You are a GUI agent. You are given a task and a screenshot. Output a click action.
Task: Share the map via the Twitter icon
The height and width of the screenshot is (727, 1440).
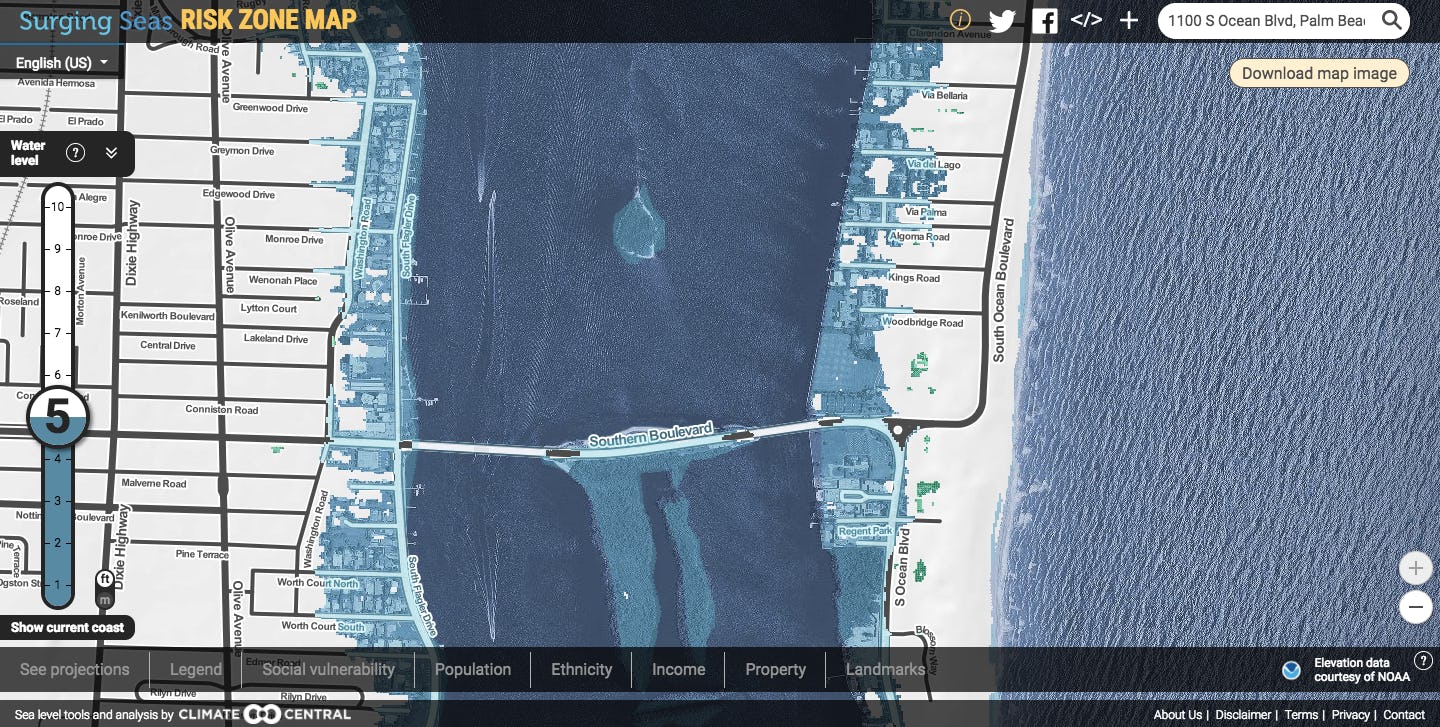(1002, 21)
